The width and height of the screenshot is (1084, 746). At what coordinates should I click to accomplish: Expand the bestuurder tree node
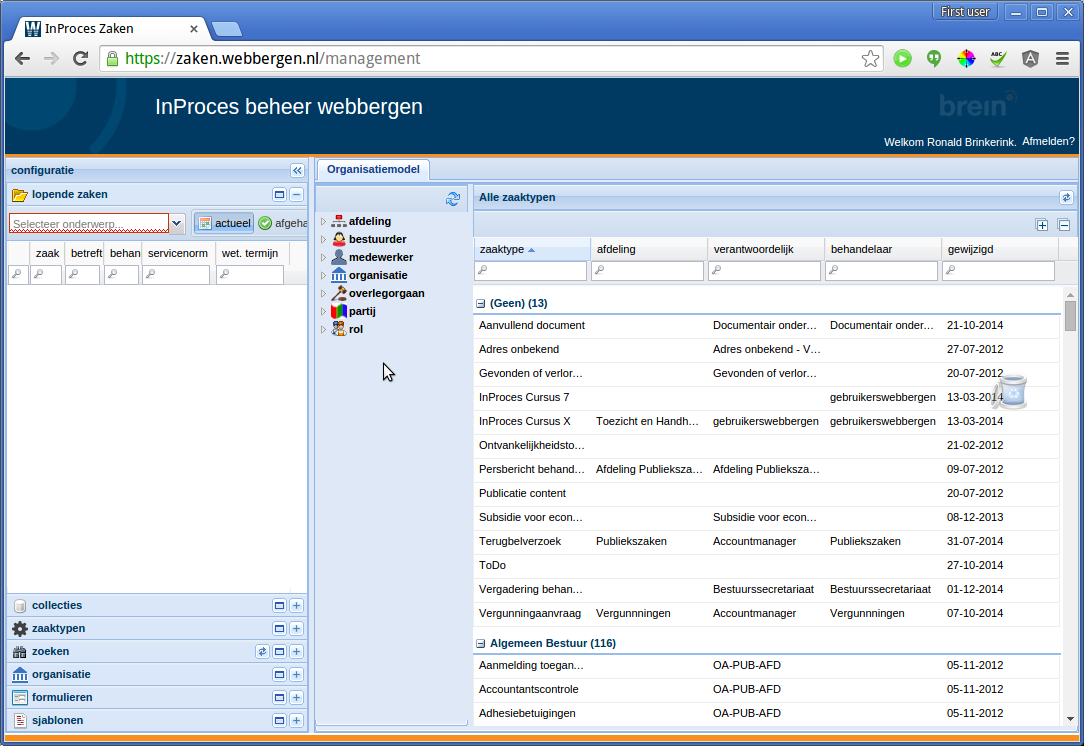point(323,239)
